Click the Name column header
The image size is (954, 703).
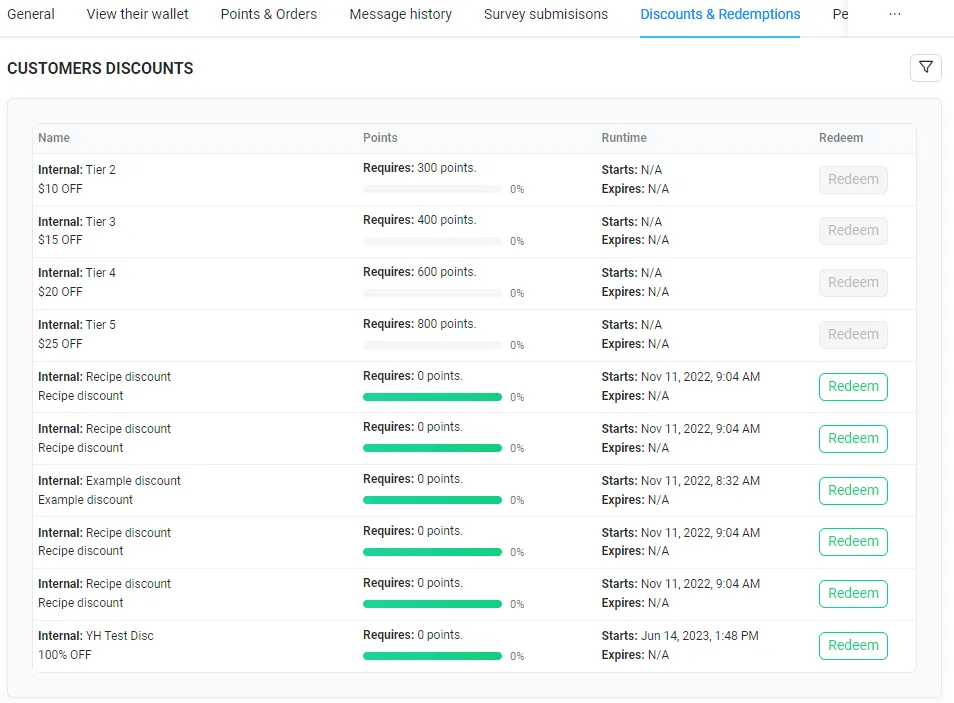[x=54, y=138]
